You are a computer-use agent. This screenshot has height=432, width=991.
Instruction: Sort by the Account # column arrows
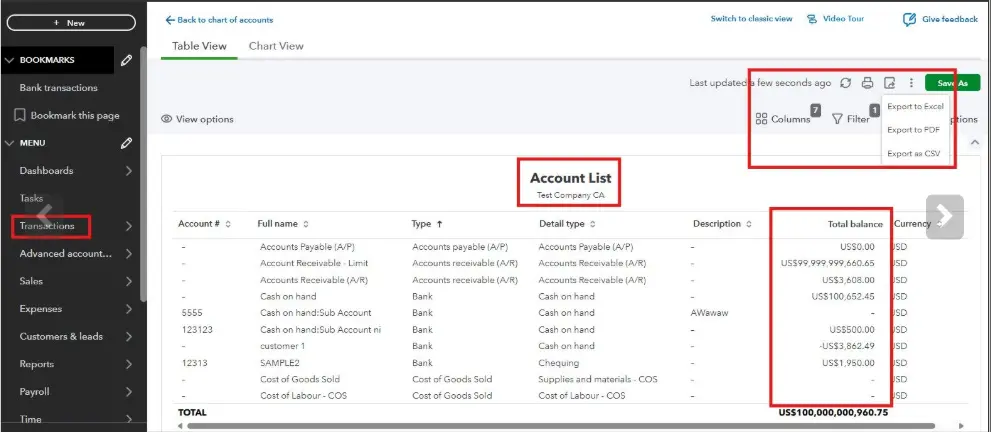tap(228, 224)
